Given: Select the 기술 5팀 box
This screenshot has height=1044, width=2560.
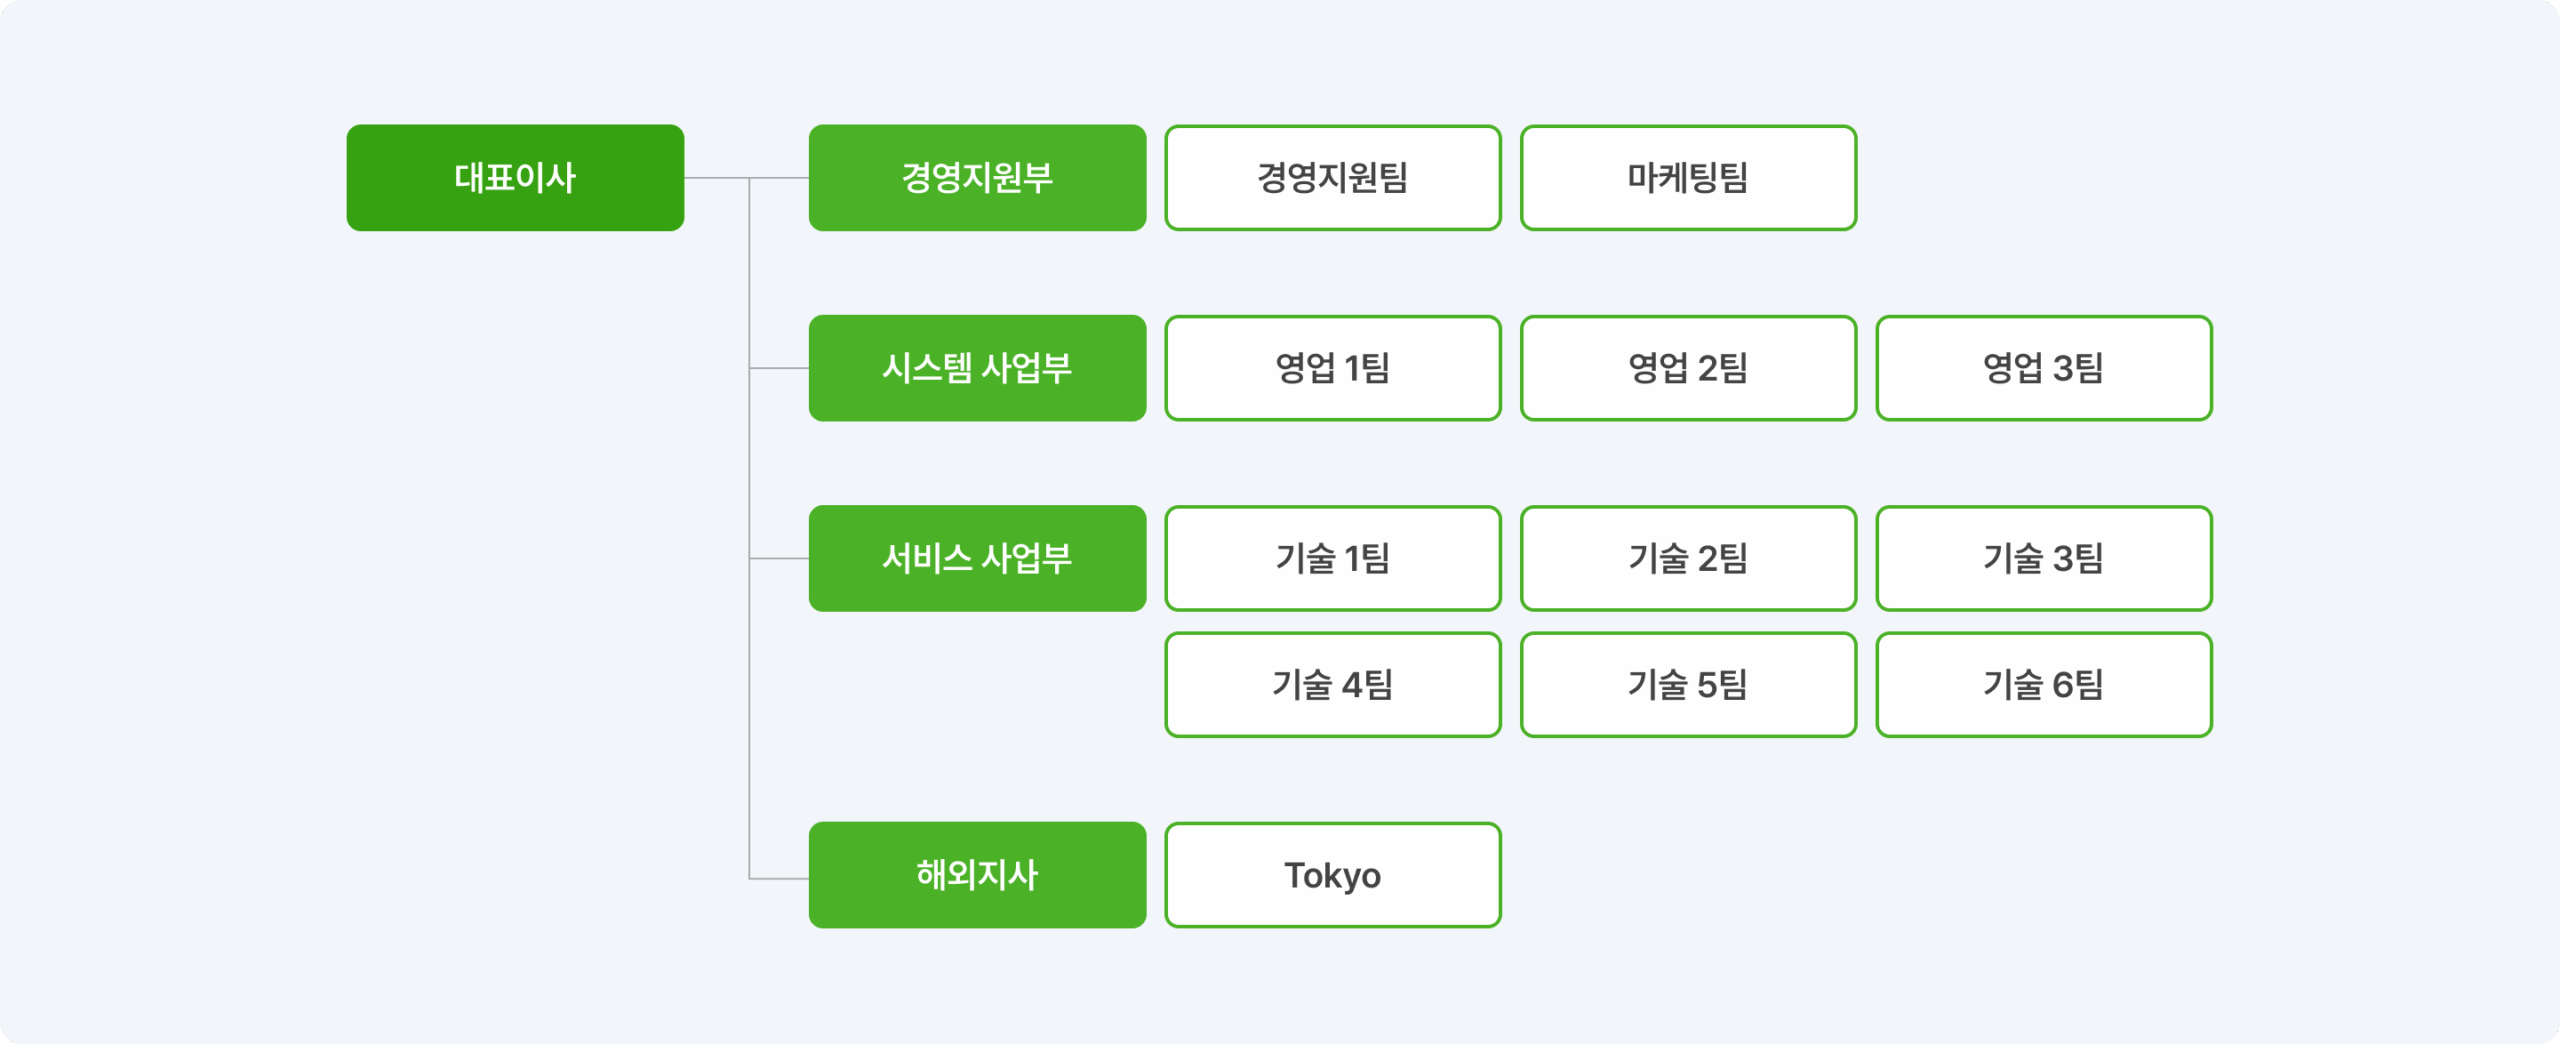Looking at the screenshot, I should 1688,685.
